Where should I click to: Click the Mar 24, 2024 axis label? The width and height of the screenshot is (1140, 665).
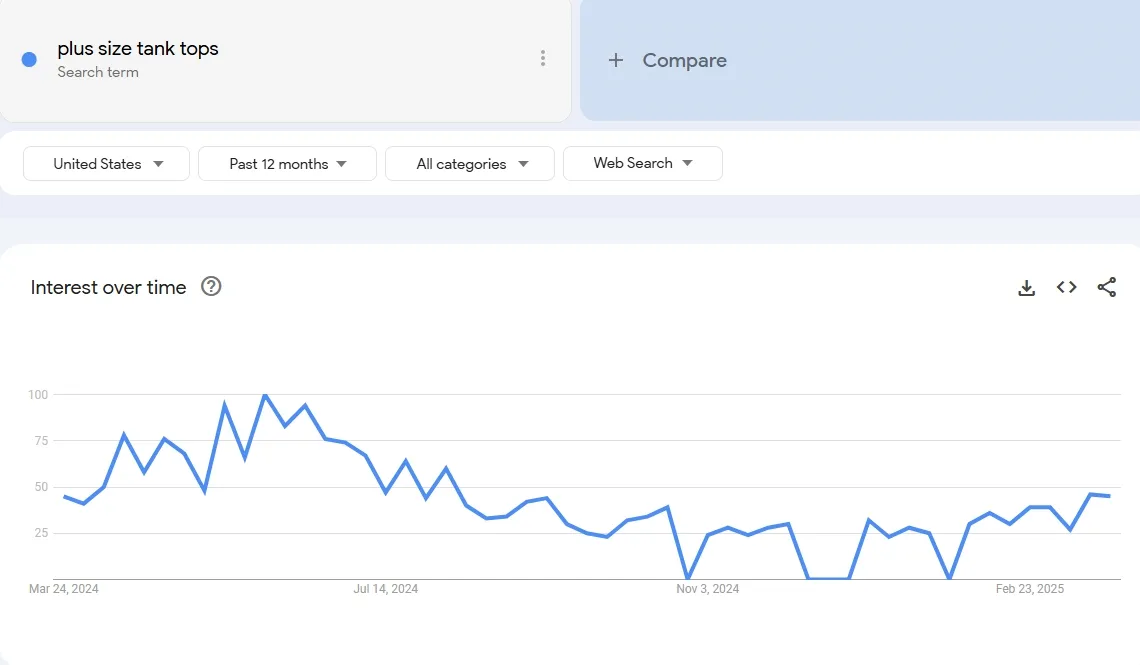pyautogui.click(x=64, y=589)
